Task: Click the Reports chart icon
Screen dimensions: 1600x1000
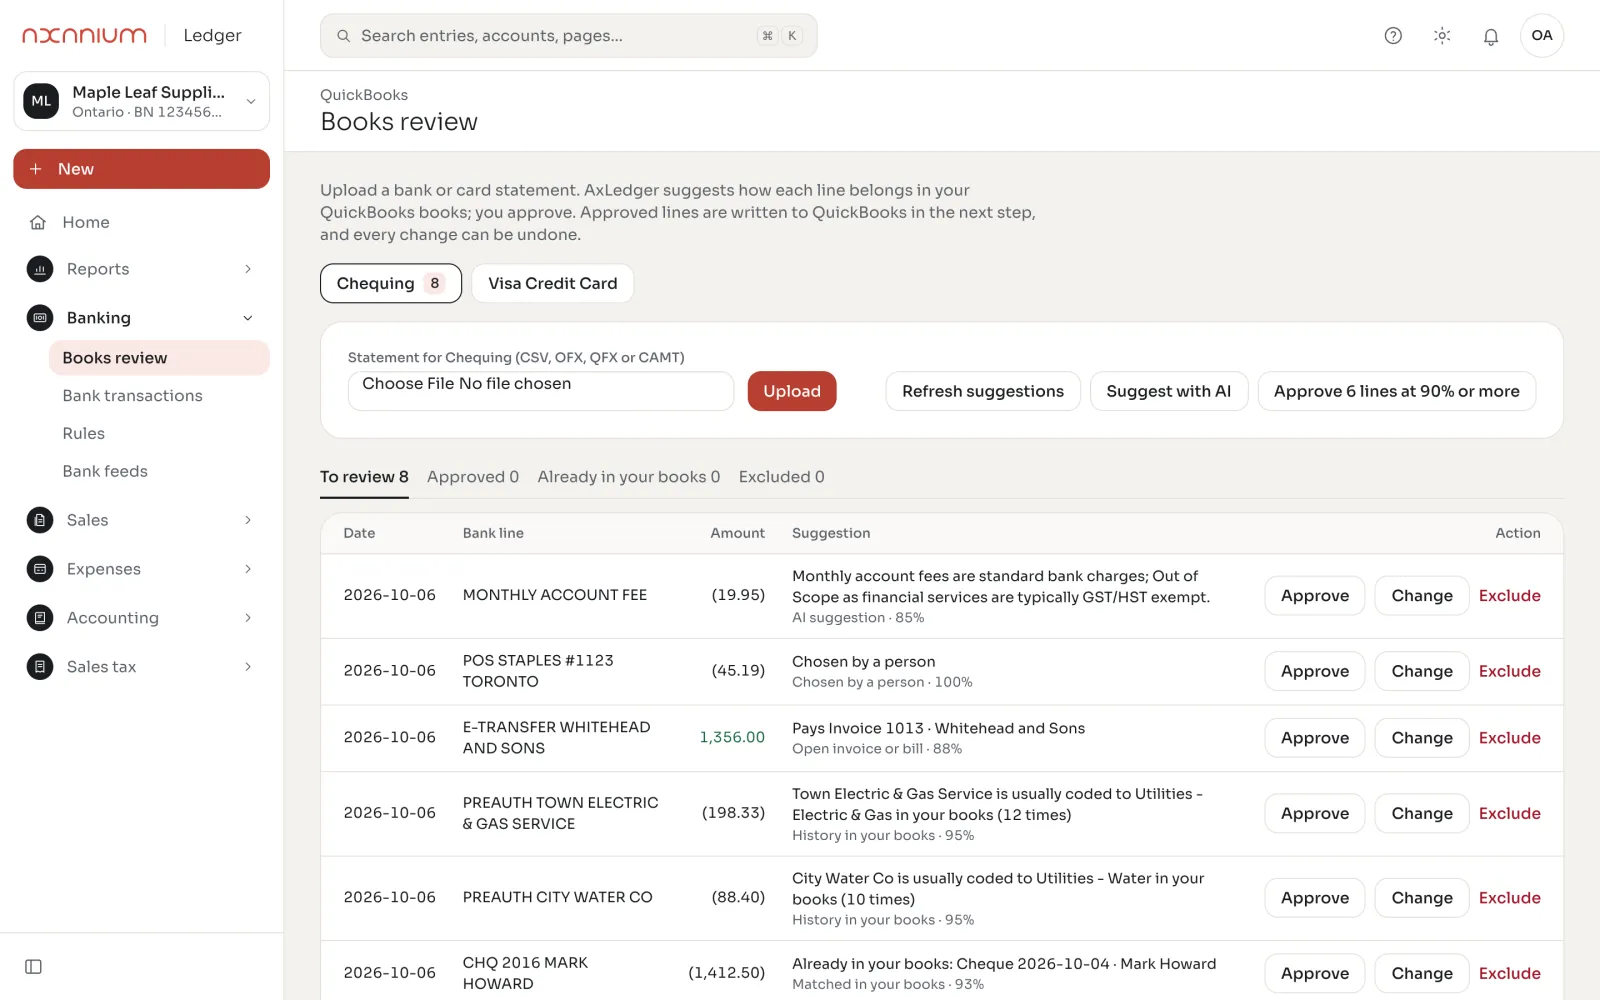Action: 40,269
